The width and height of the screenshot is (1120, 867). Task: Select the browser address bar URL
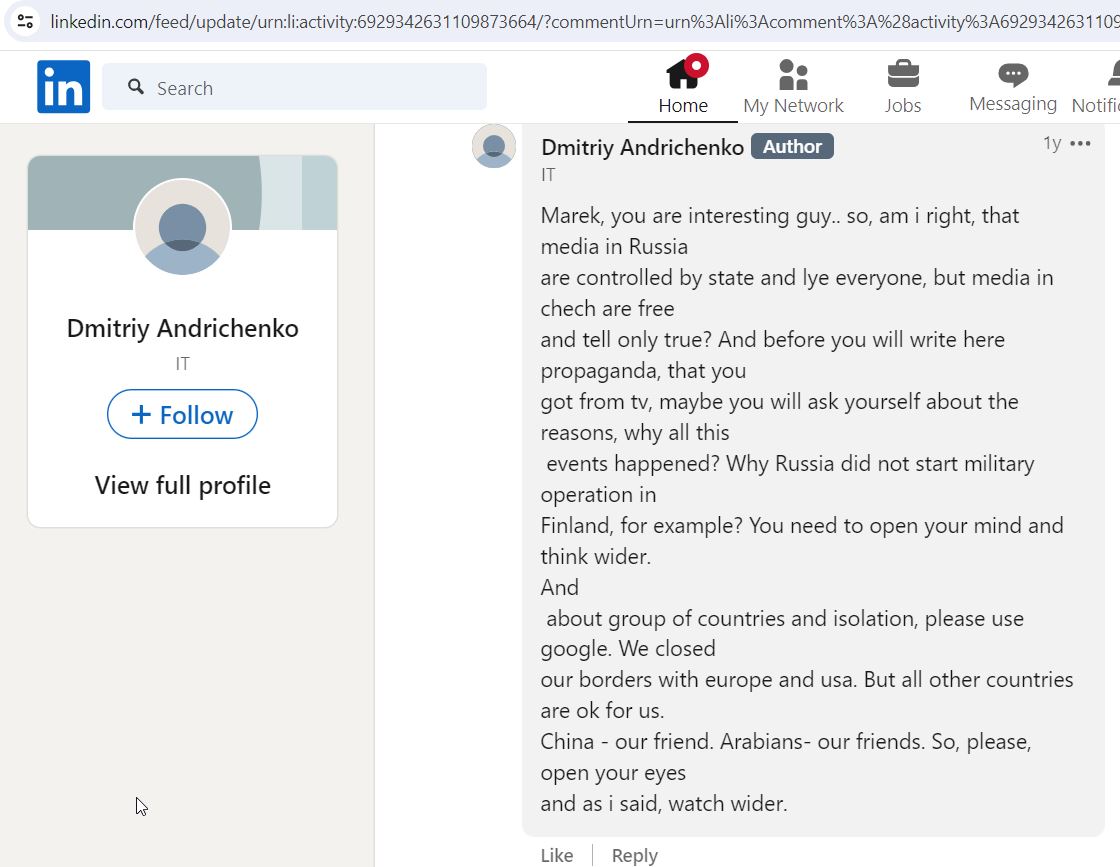pyautogui.click(x=584, y=21)
